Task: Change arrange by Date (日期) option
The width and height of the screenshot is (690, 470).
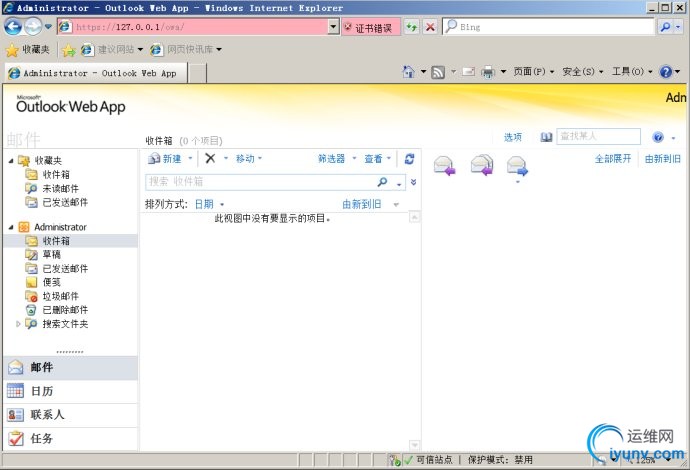Action: pos(209,204)
